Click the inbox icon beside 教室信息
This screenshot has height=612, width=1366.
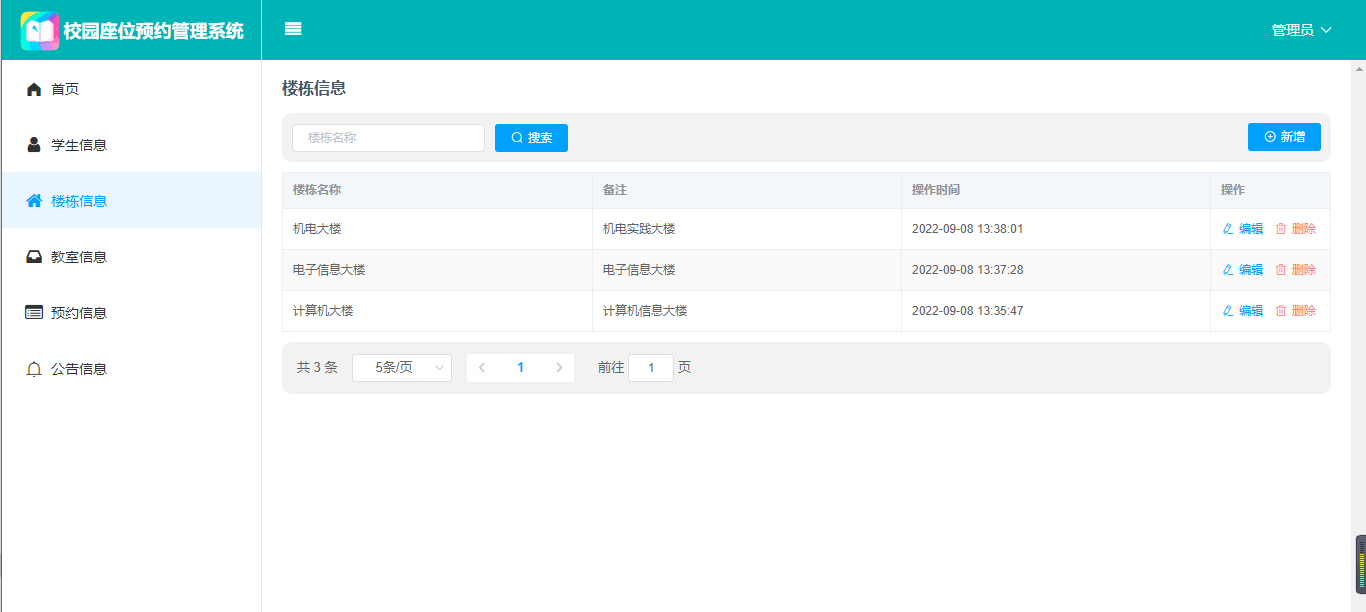tap(34, 257)
